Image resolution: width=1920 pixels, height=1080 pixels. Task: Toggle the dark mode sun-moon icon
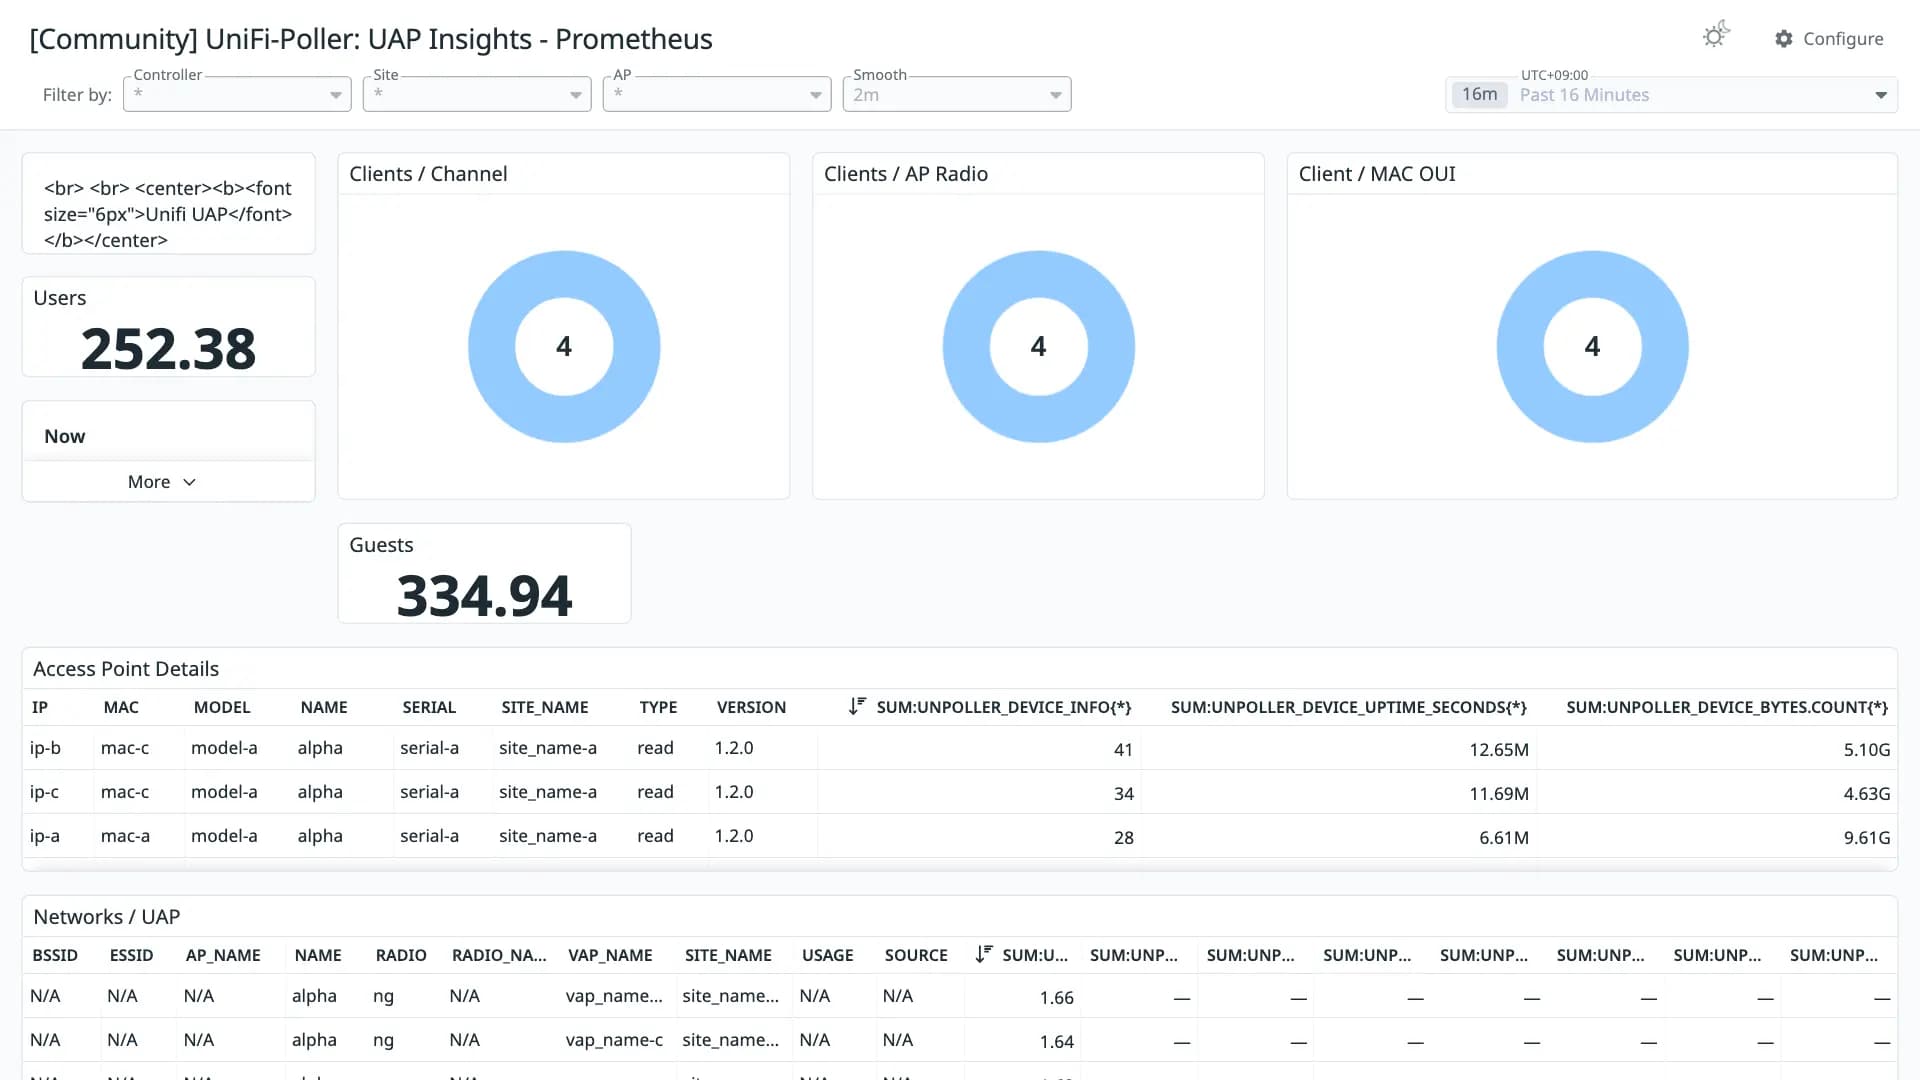tap(1716, 36)
